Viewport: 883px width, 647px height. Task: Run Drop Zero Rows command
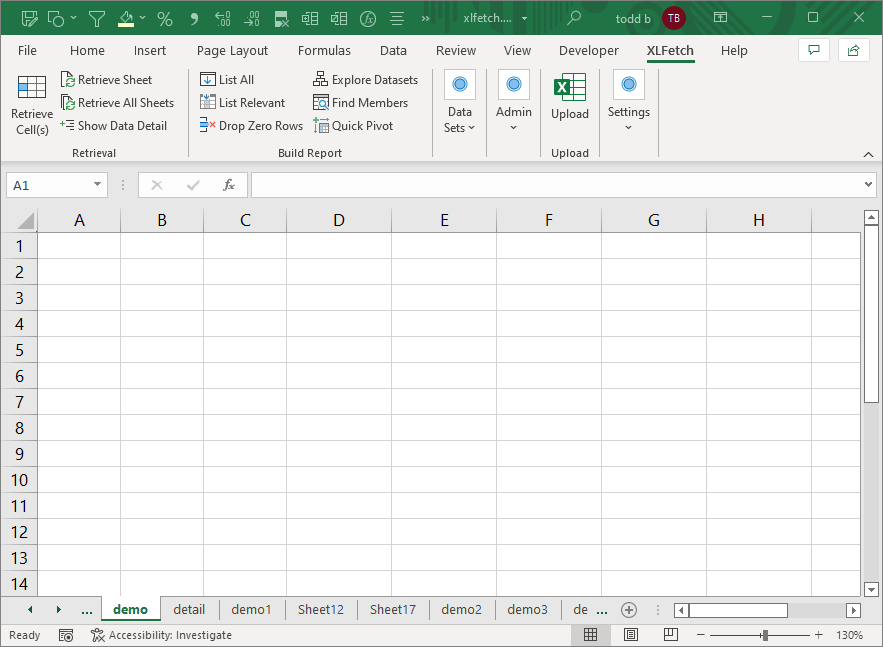pyautogui.click(x=251, y=126)
